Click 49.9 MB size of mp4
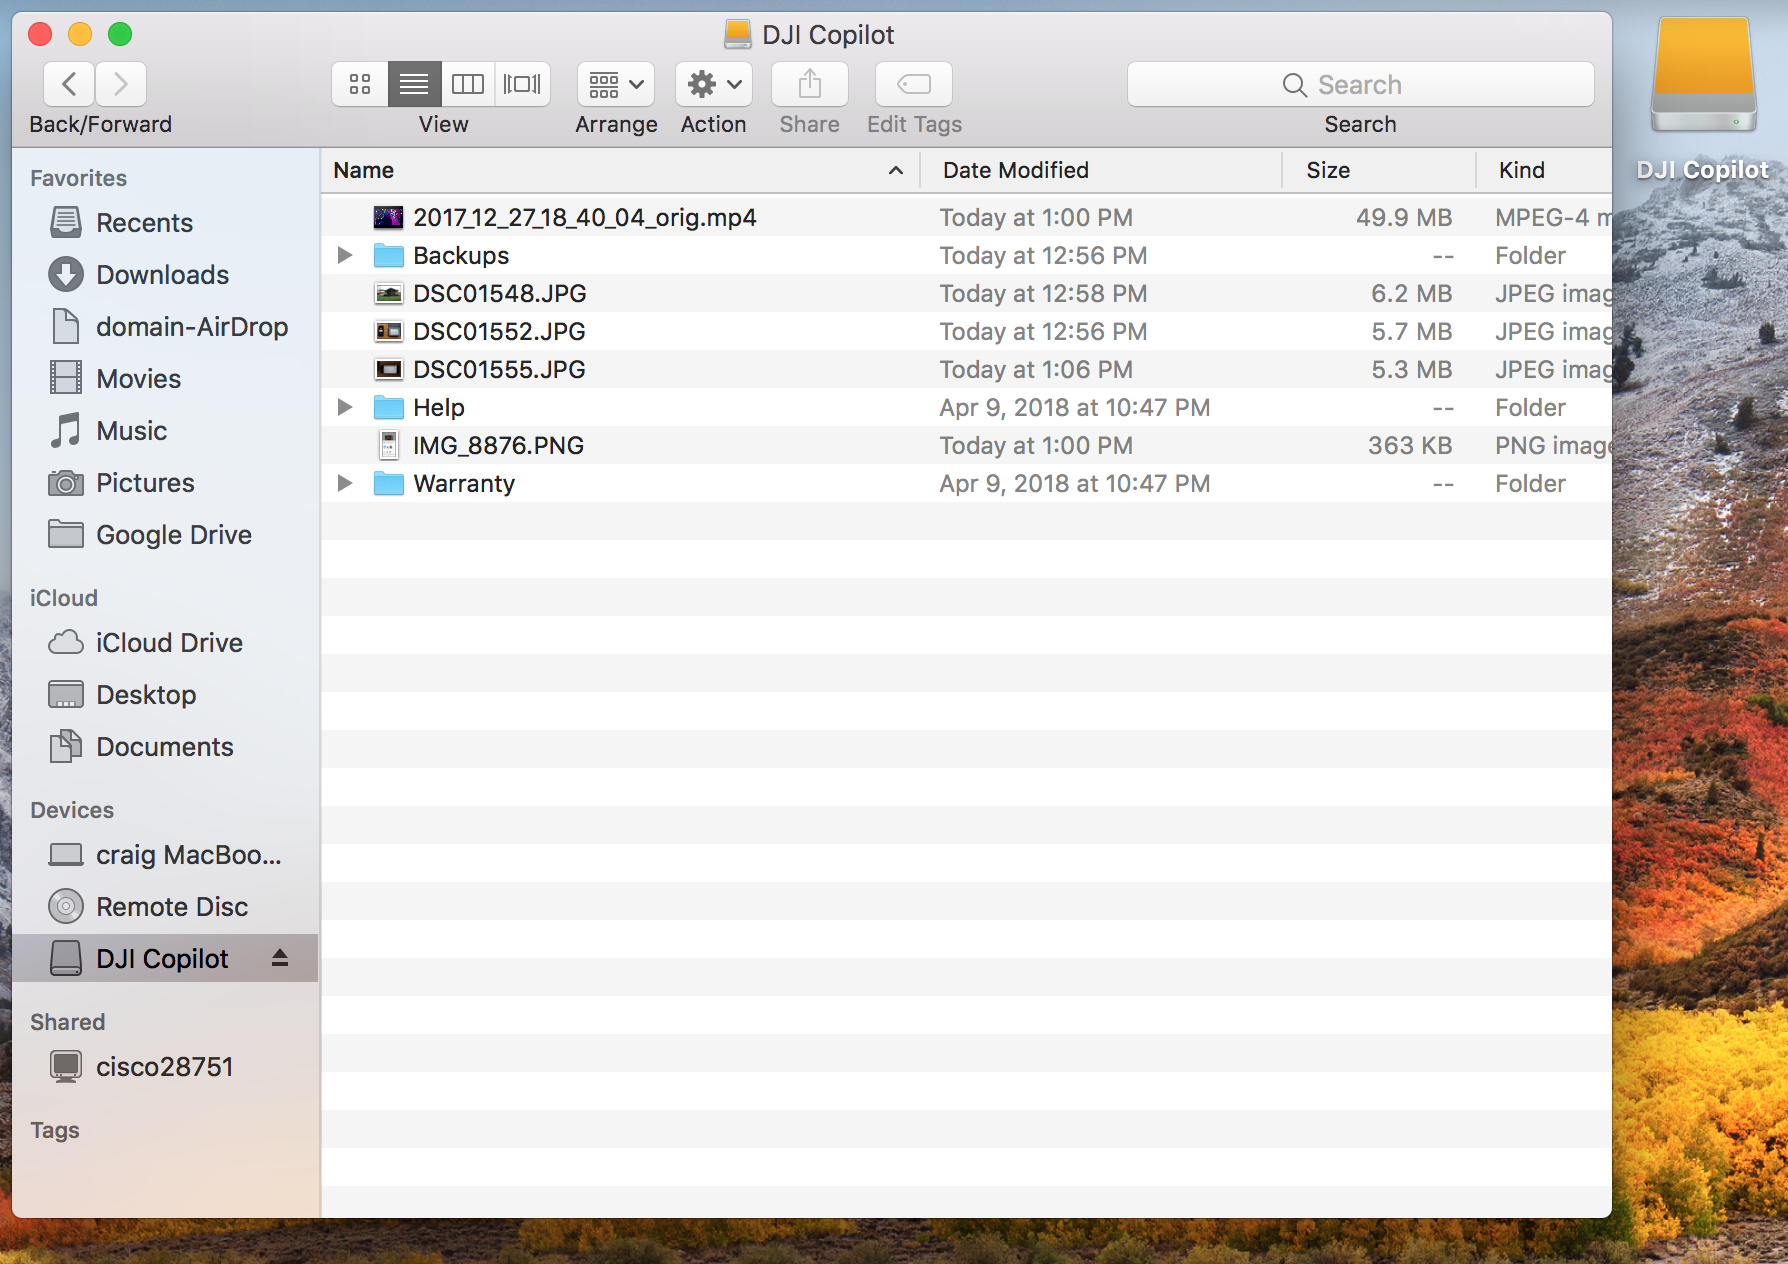 1404,217
